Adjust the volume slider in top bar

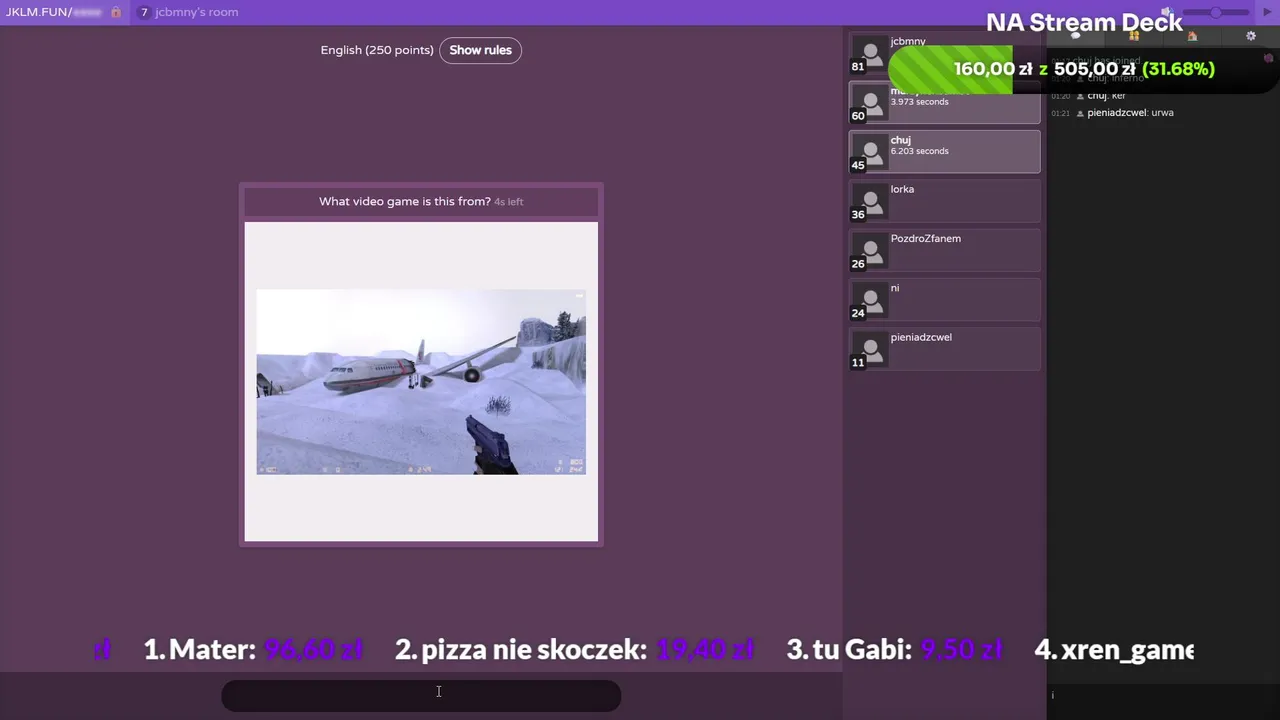click(x=1215, y=12)
